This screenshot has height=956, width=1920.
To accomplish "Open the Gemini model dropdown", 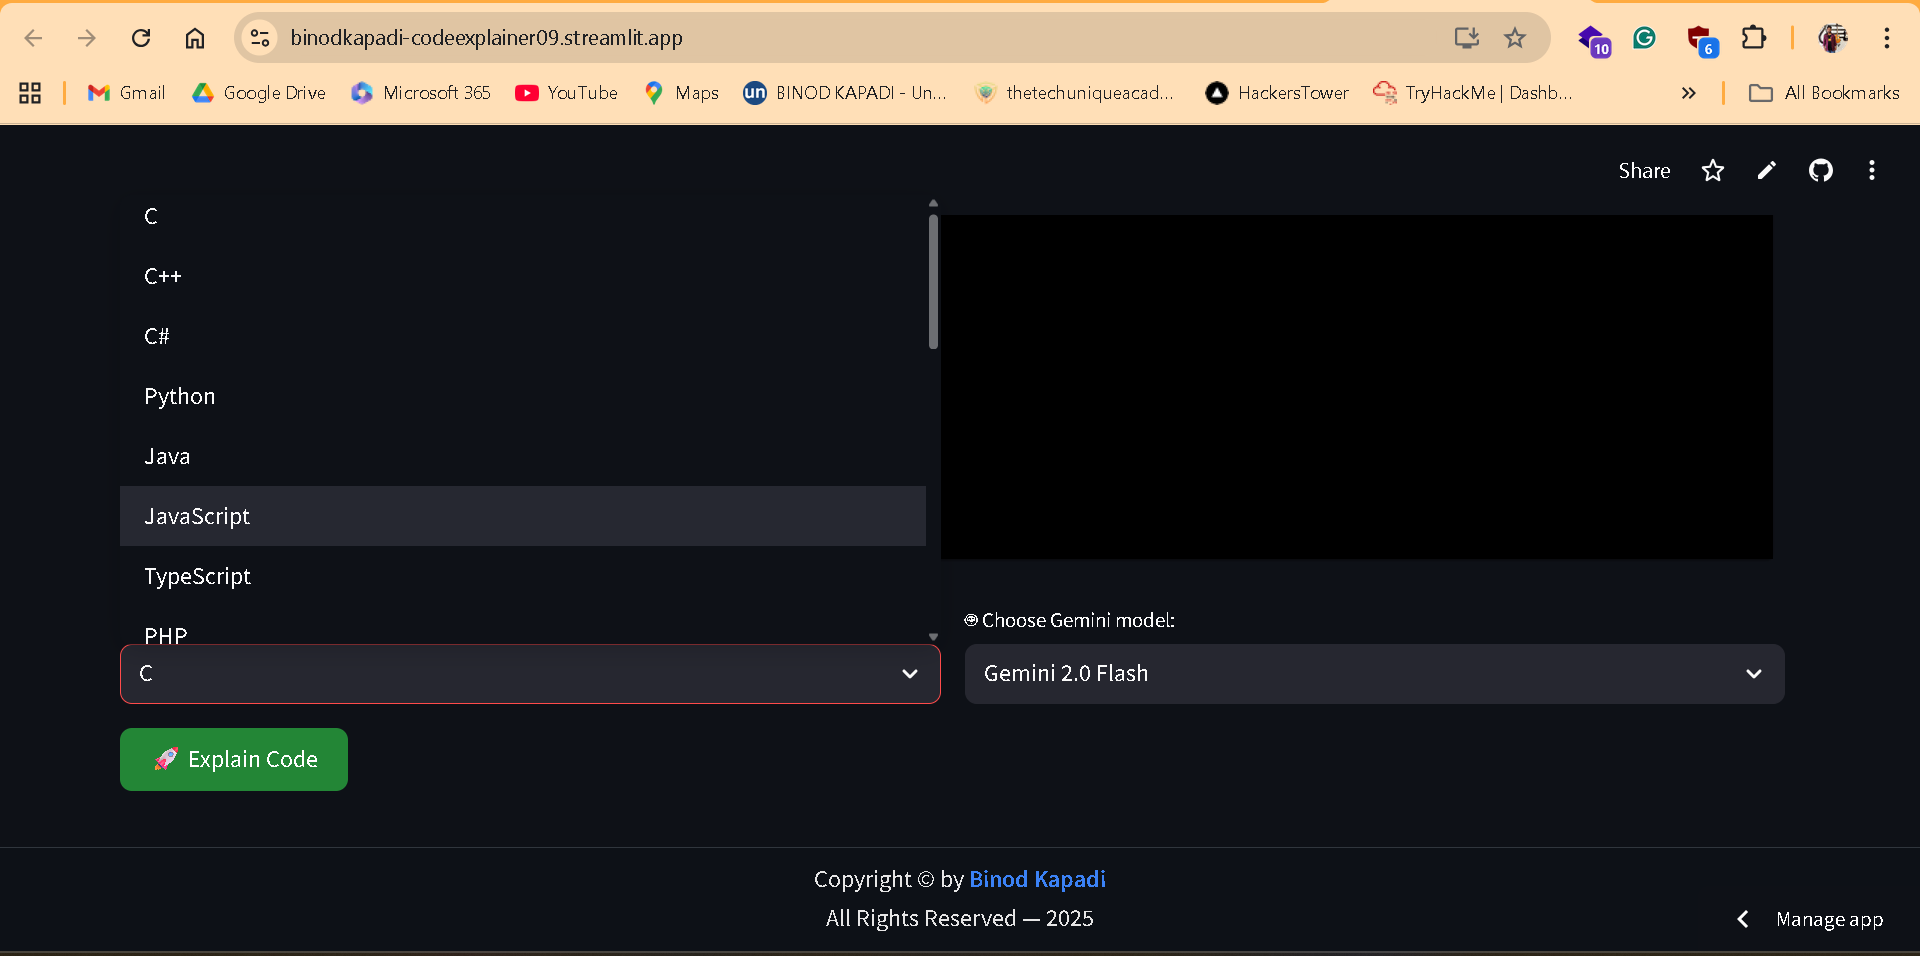I will click(x=1374, y=673).
